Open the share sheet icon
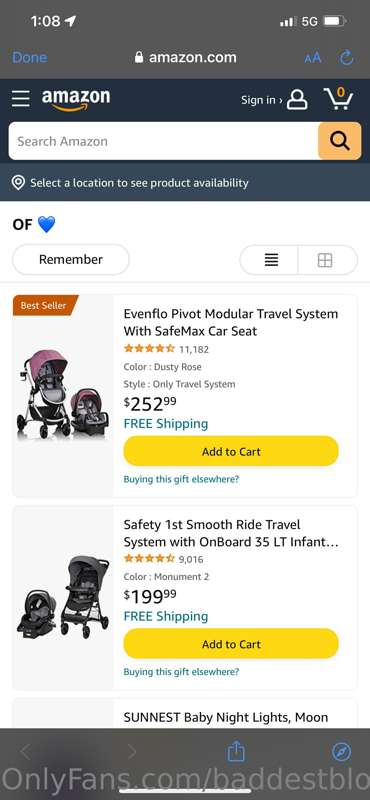The image size is (370, 800). [x=236, y=751]
